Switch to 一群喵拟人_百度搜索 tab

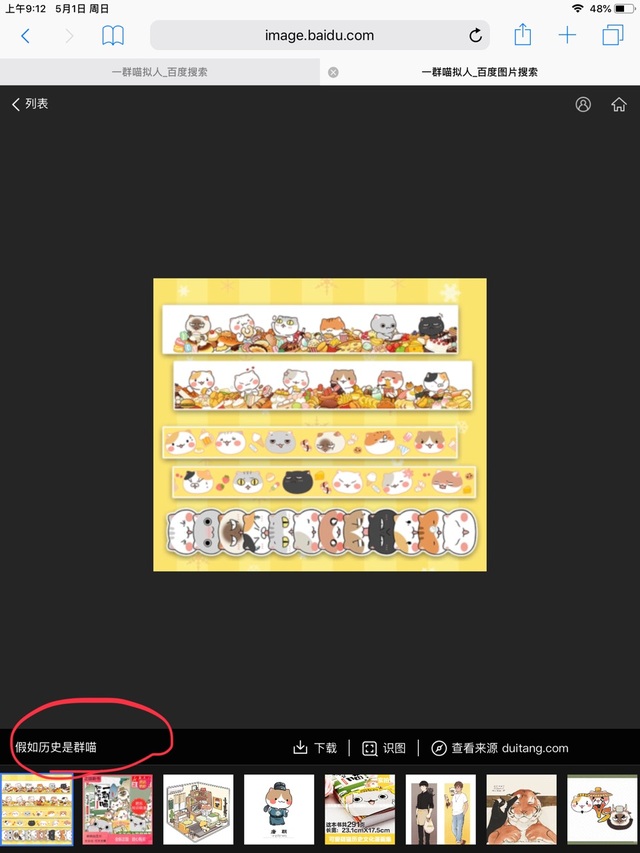pos(159,72)
